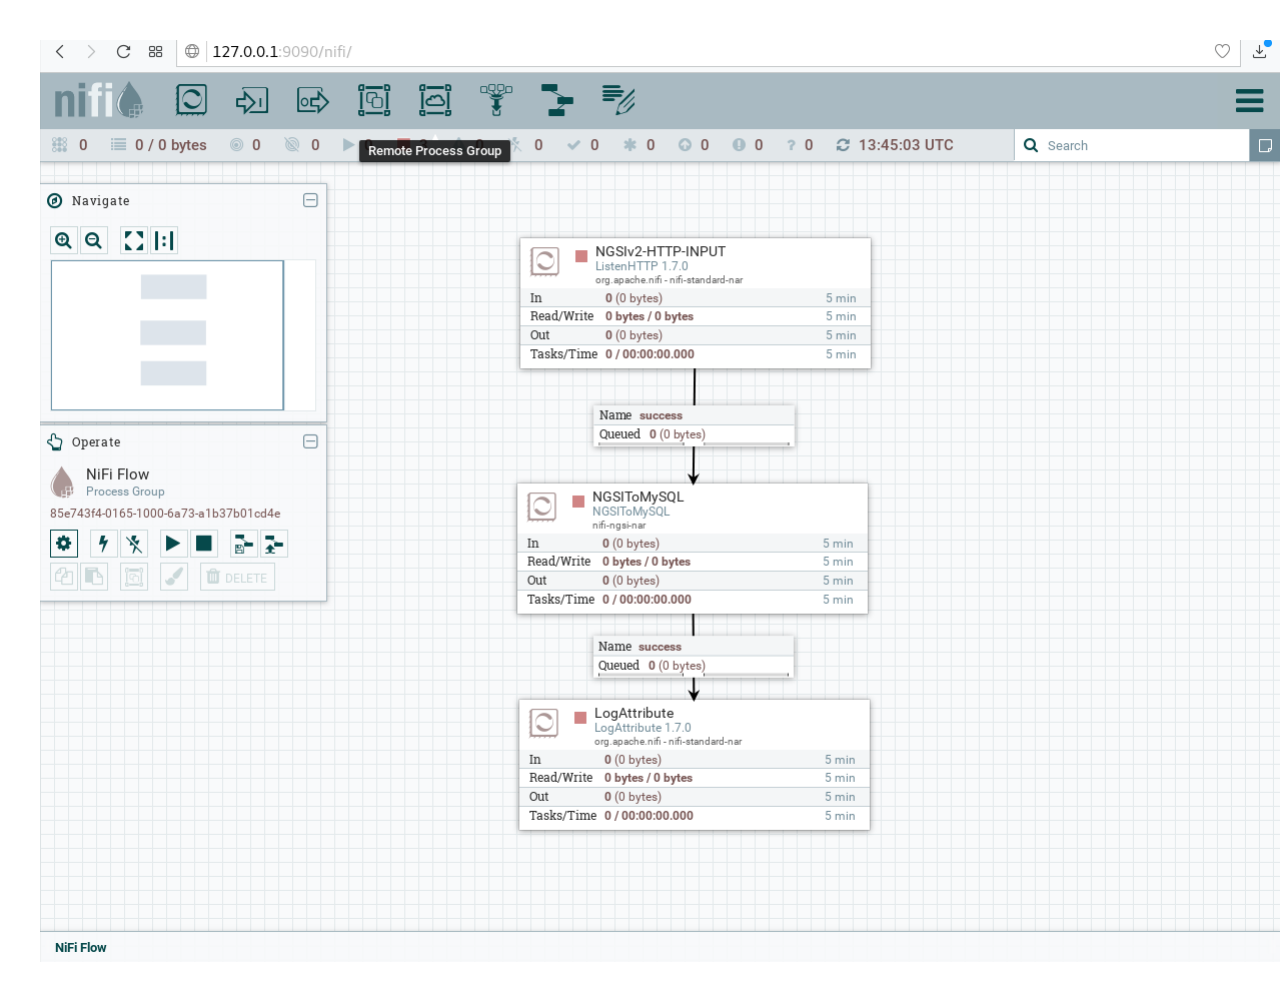Select first success connection below NGSIv2-HTTP-INPUT
This screenshot has width=1280, height=1002.
point(694,425)
